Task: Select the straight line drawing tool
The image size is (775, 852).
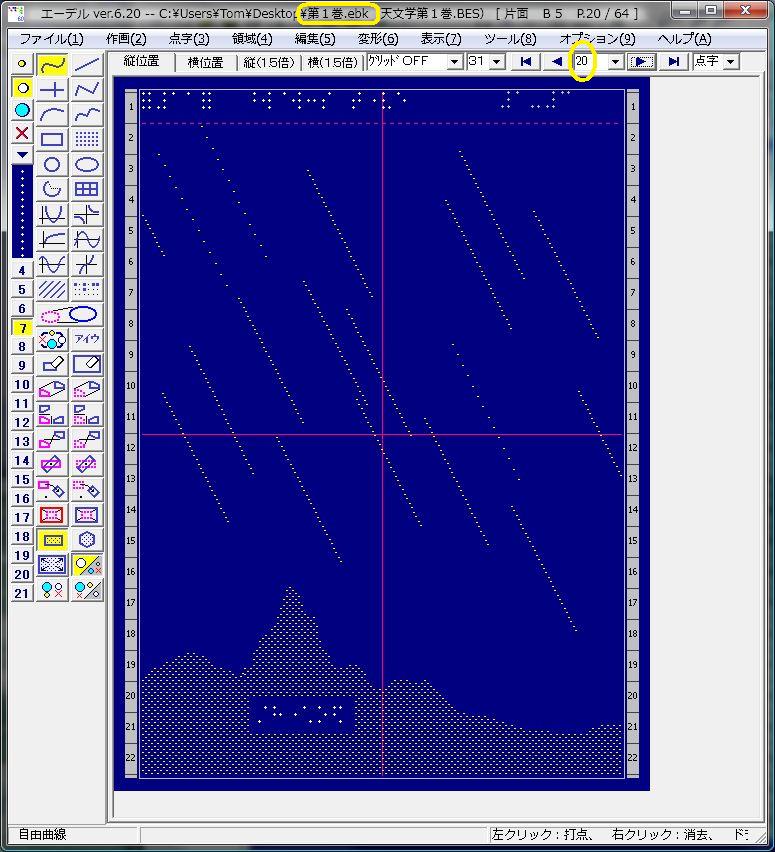Action: tap(87, 65)
